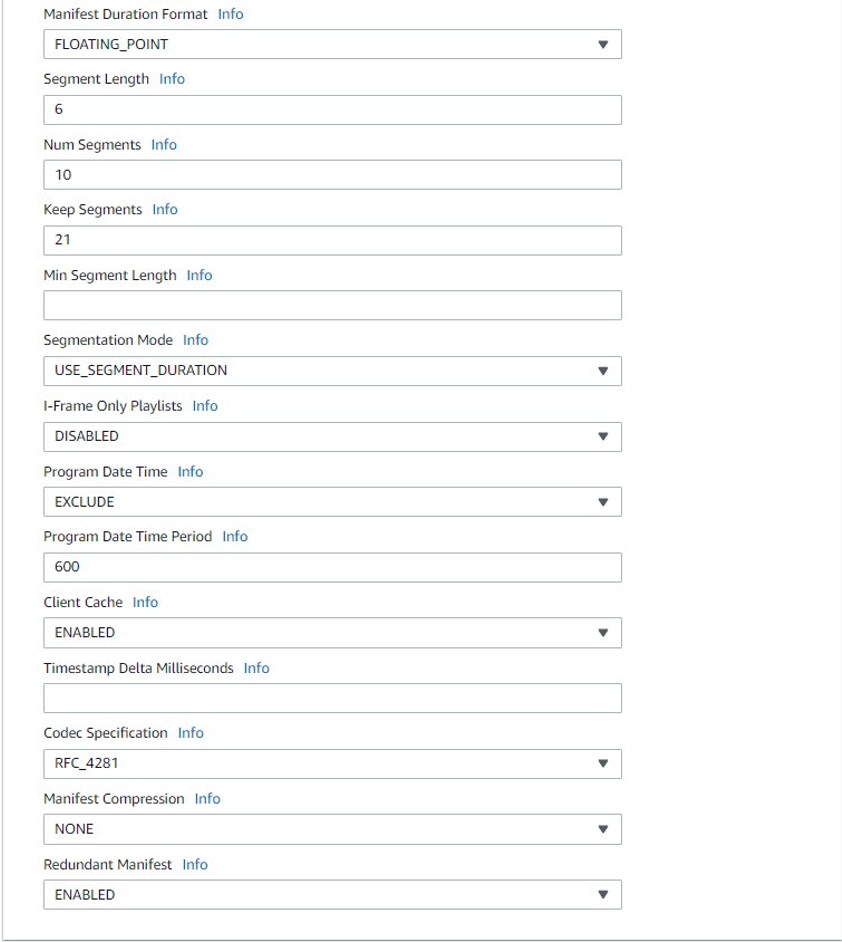The height and width of the screenshot is (942, 842).
Task: Open the Program Date Time dropdown
Action: 332,501
